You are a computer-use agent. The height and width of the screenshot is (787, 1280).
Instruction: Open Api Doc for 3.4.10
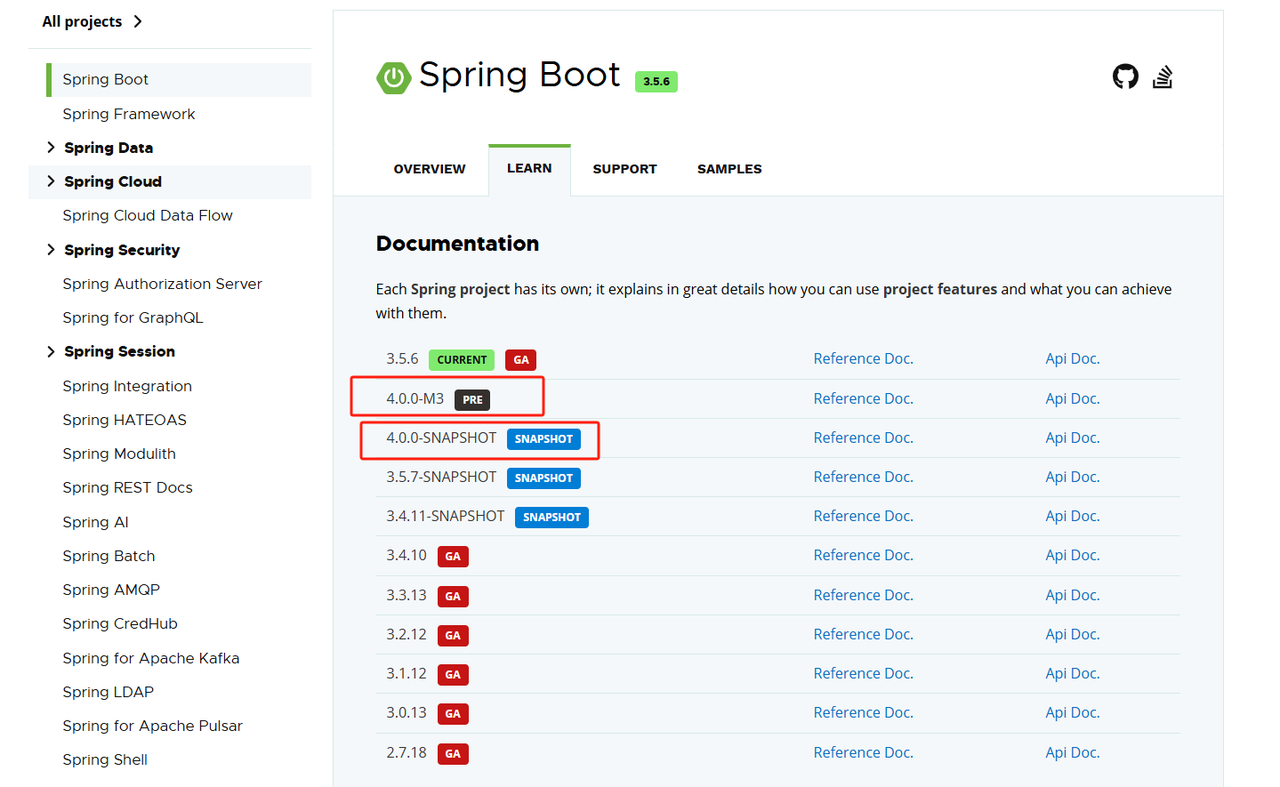(1072, 555)
